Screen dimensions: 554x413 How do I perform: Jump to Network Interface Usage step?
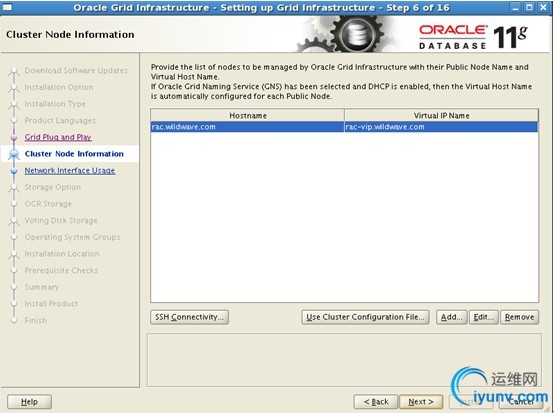click(x=70, y=171)
